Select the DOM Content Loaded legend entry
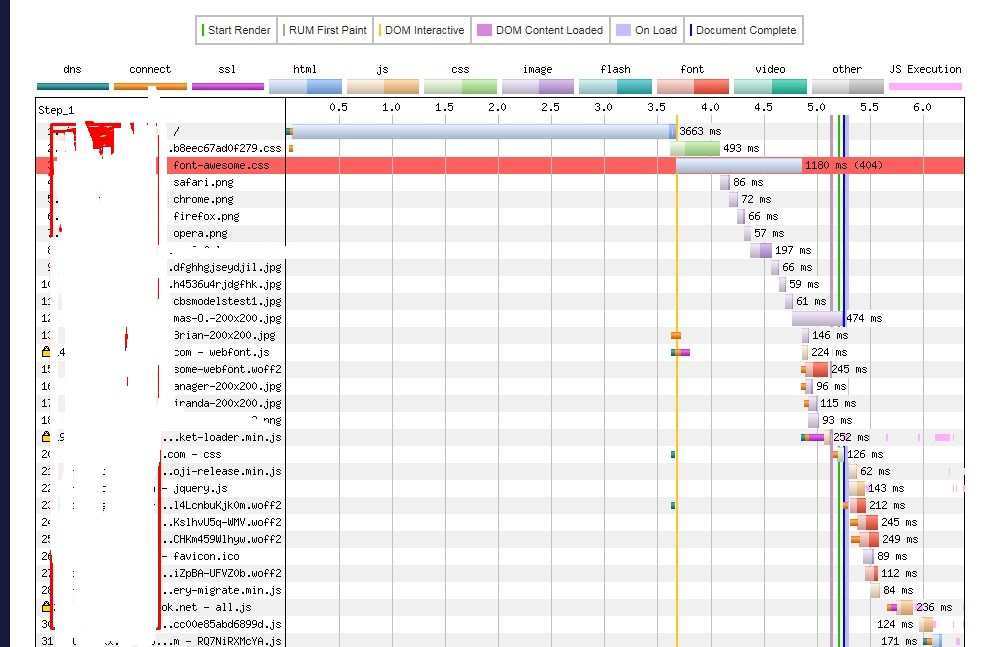Screen dimensions: 984x647 click(540, 30)
